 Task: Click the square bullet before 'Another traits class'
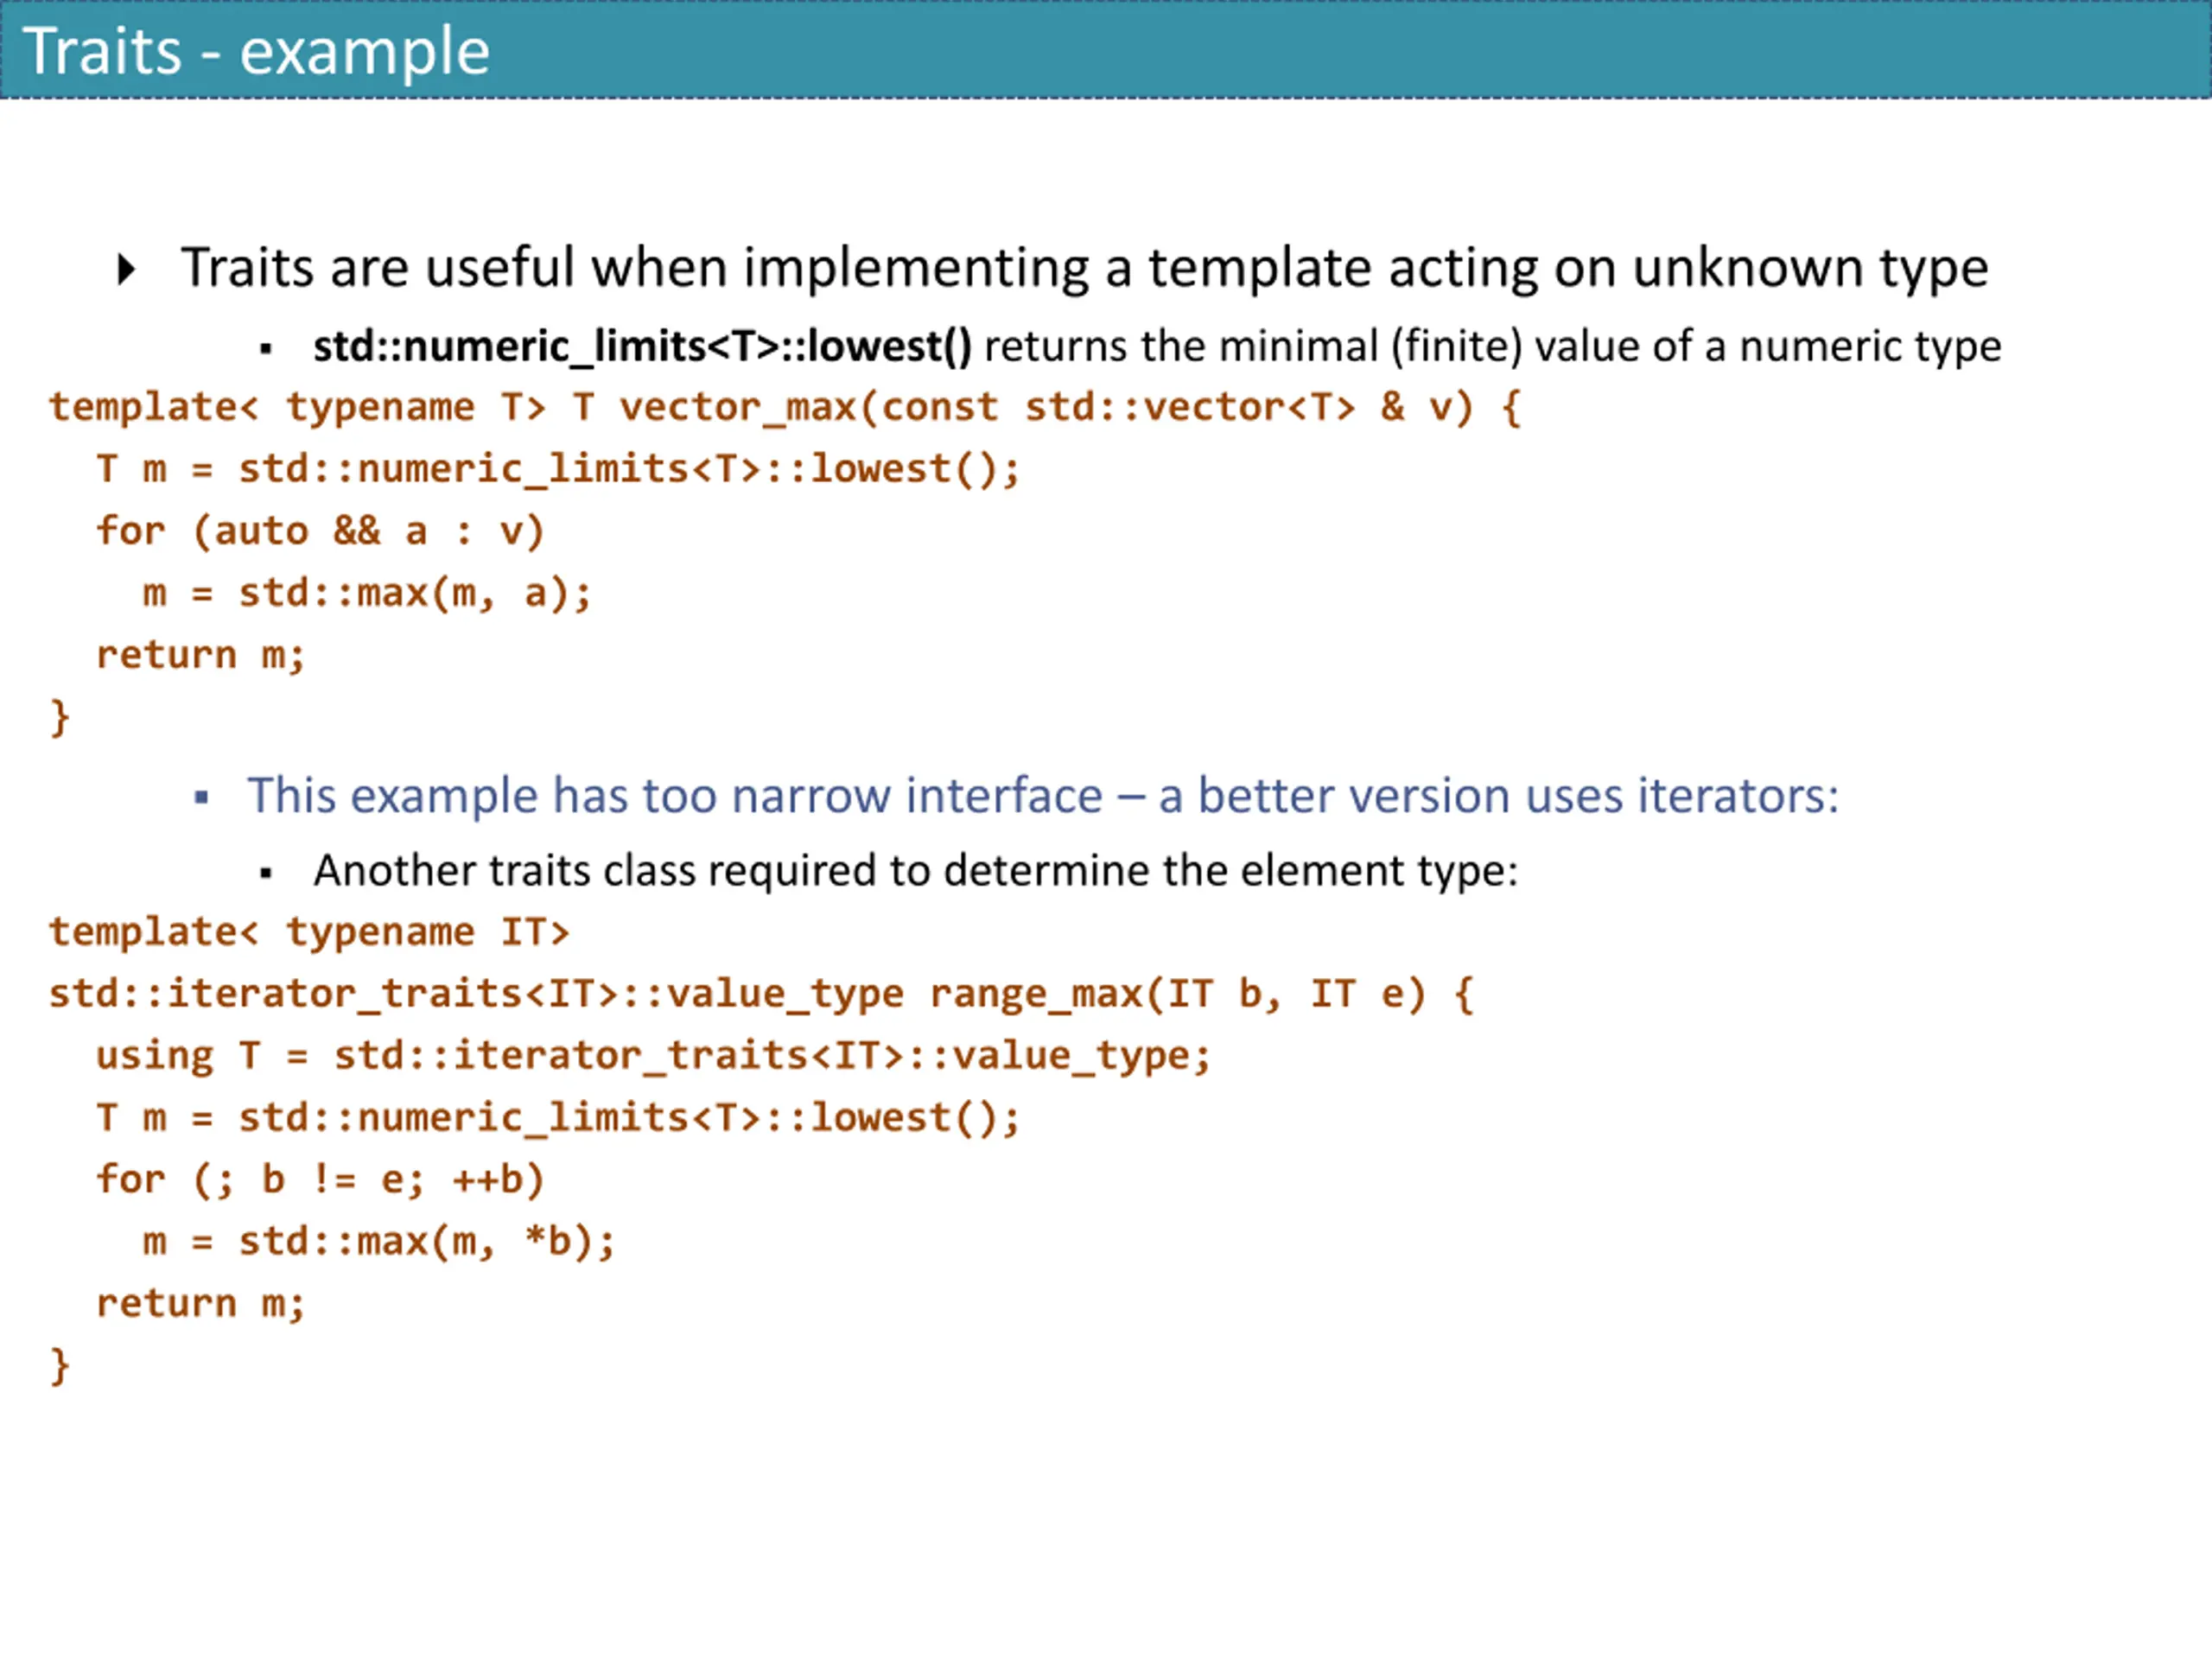point(266,873)
